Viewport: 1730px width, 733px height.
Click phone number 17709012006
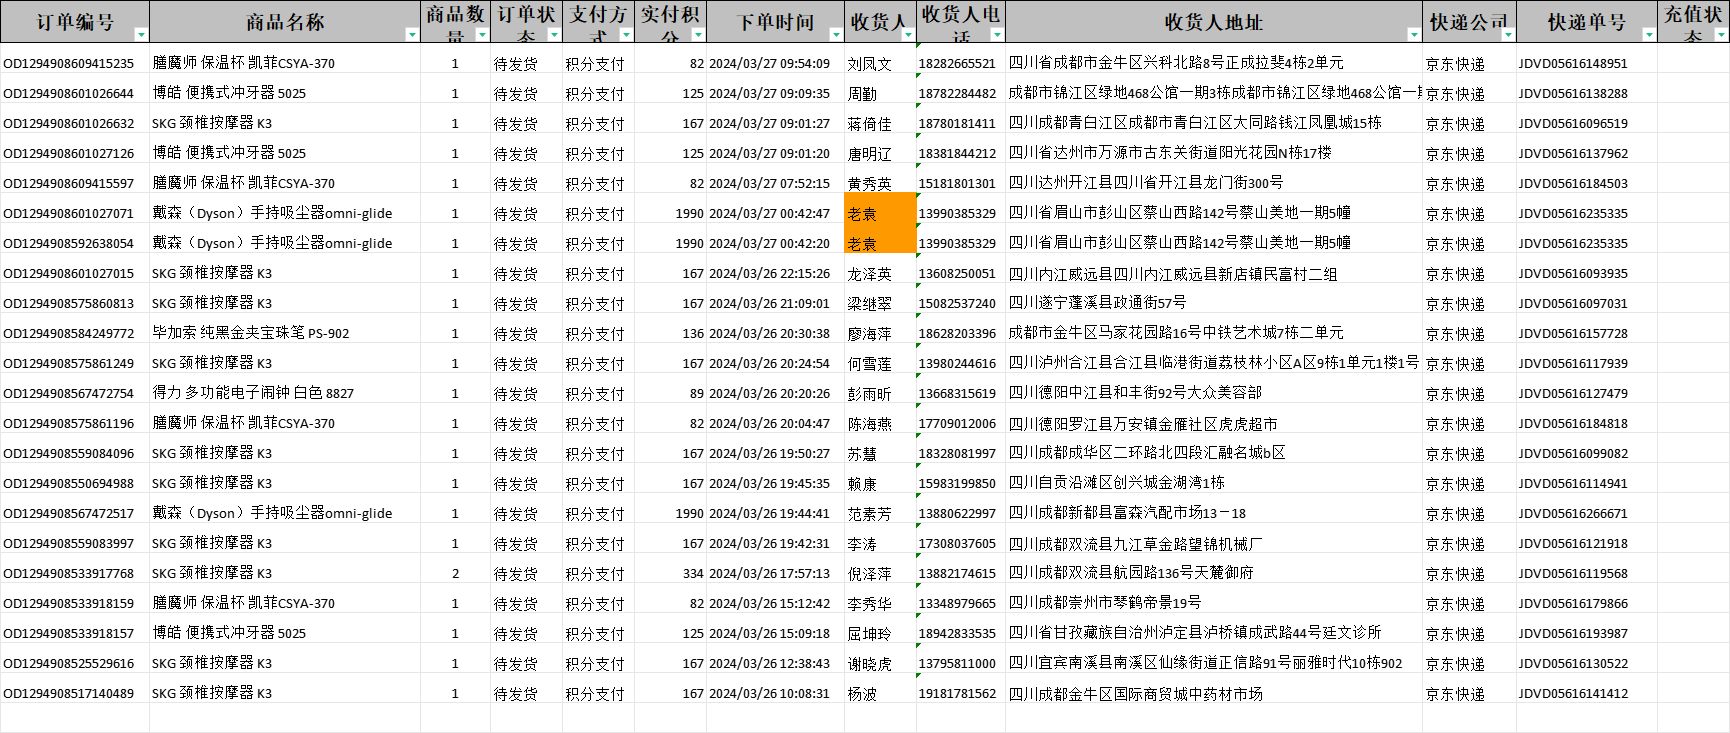[x=957, y=423]
